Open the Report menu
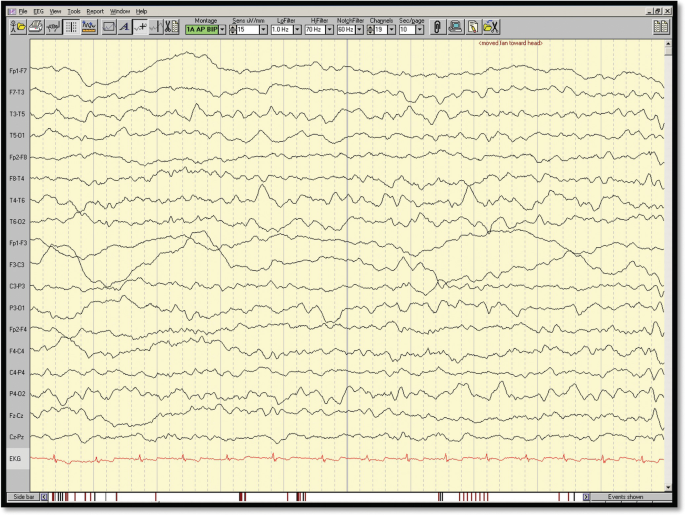Viewport: 685px width, 515px height. (x=95, y=11)
